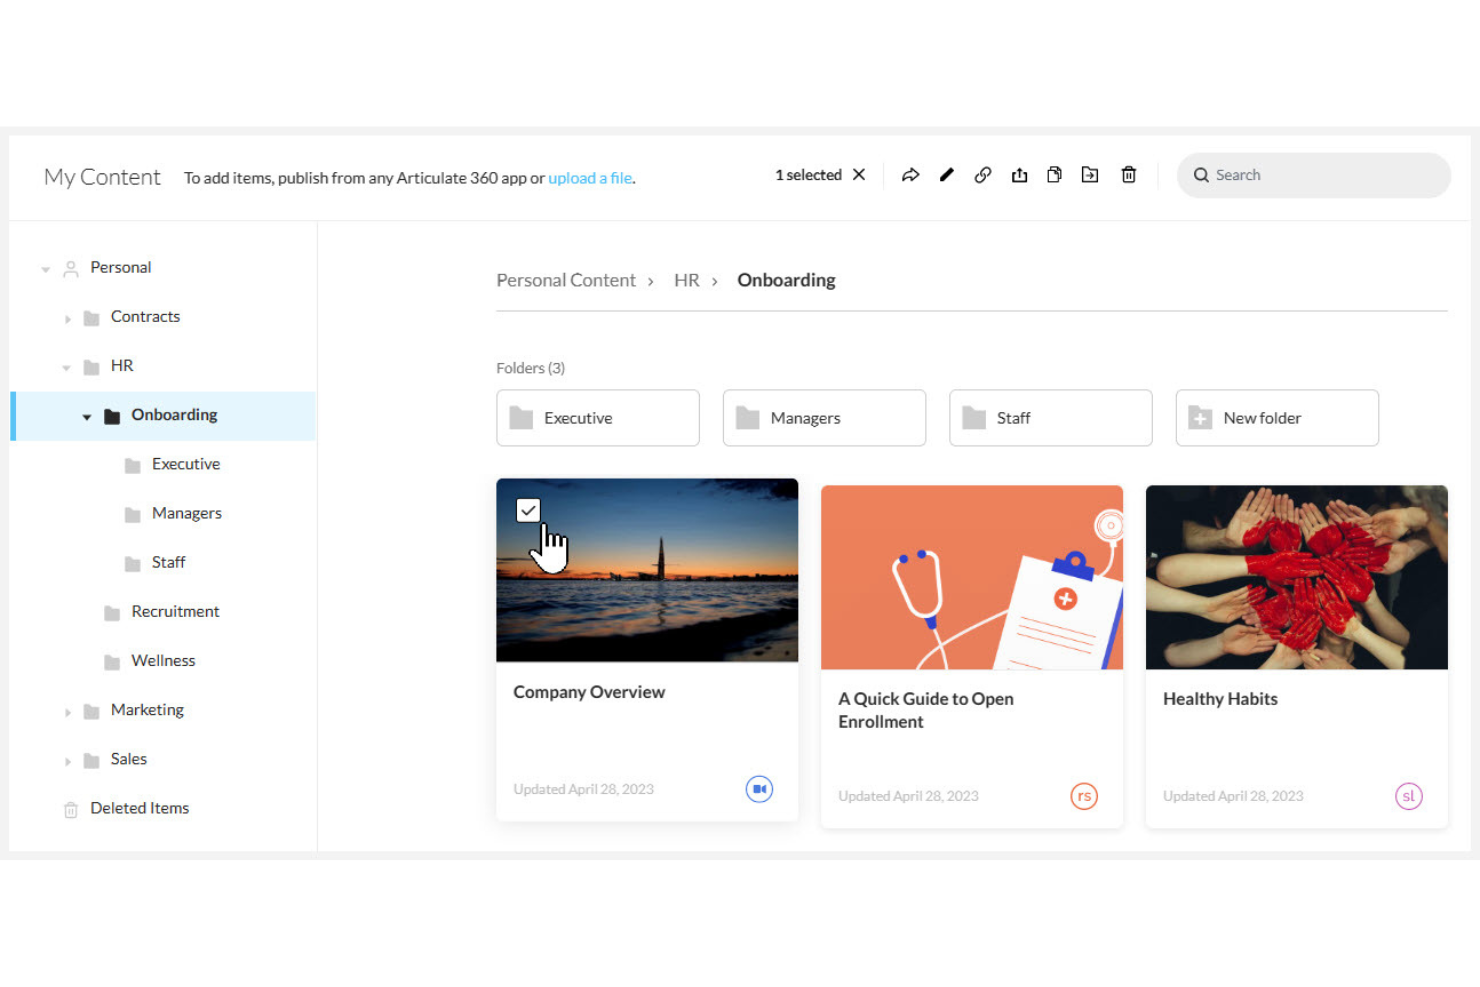Open Managers subfolder in sidebar

click(x=187, y=513)
